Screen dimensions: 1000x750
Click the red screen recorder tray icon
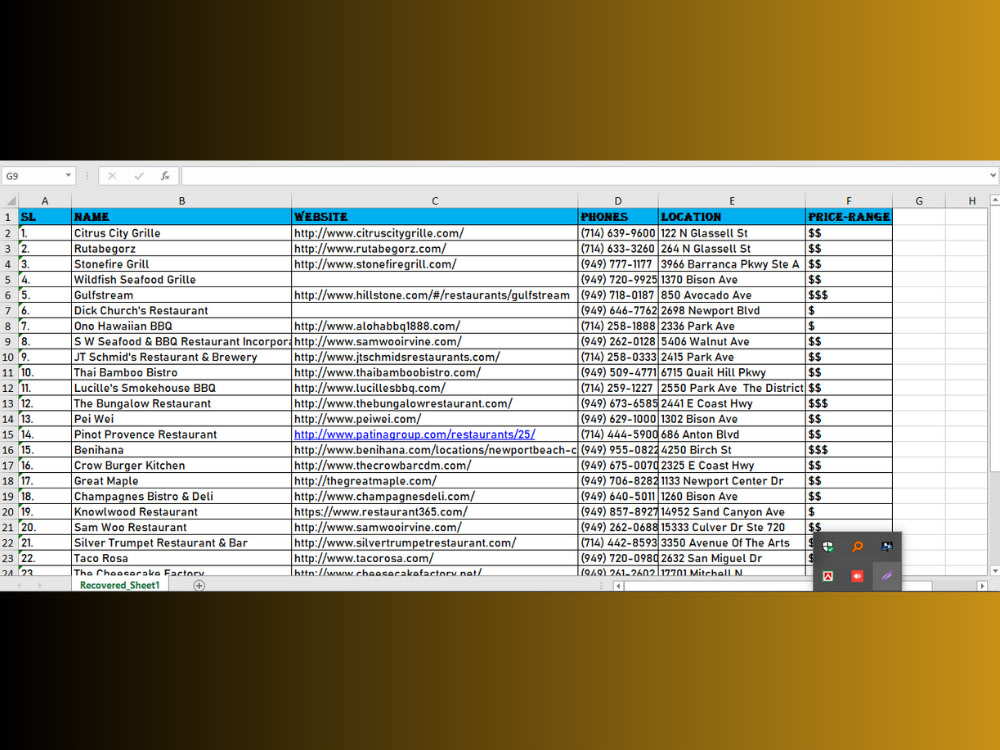click(x=857, y=576)
